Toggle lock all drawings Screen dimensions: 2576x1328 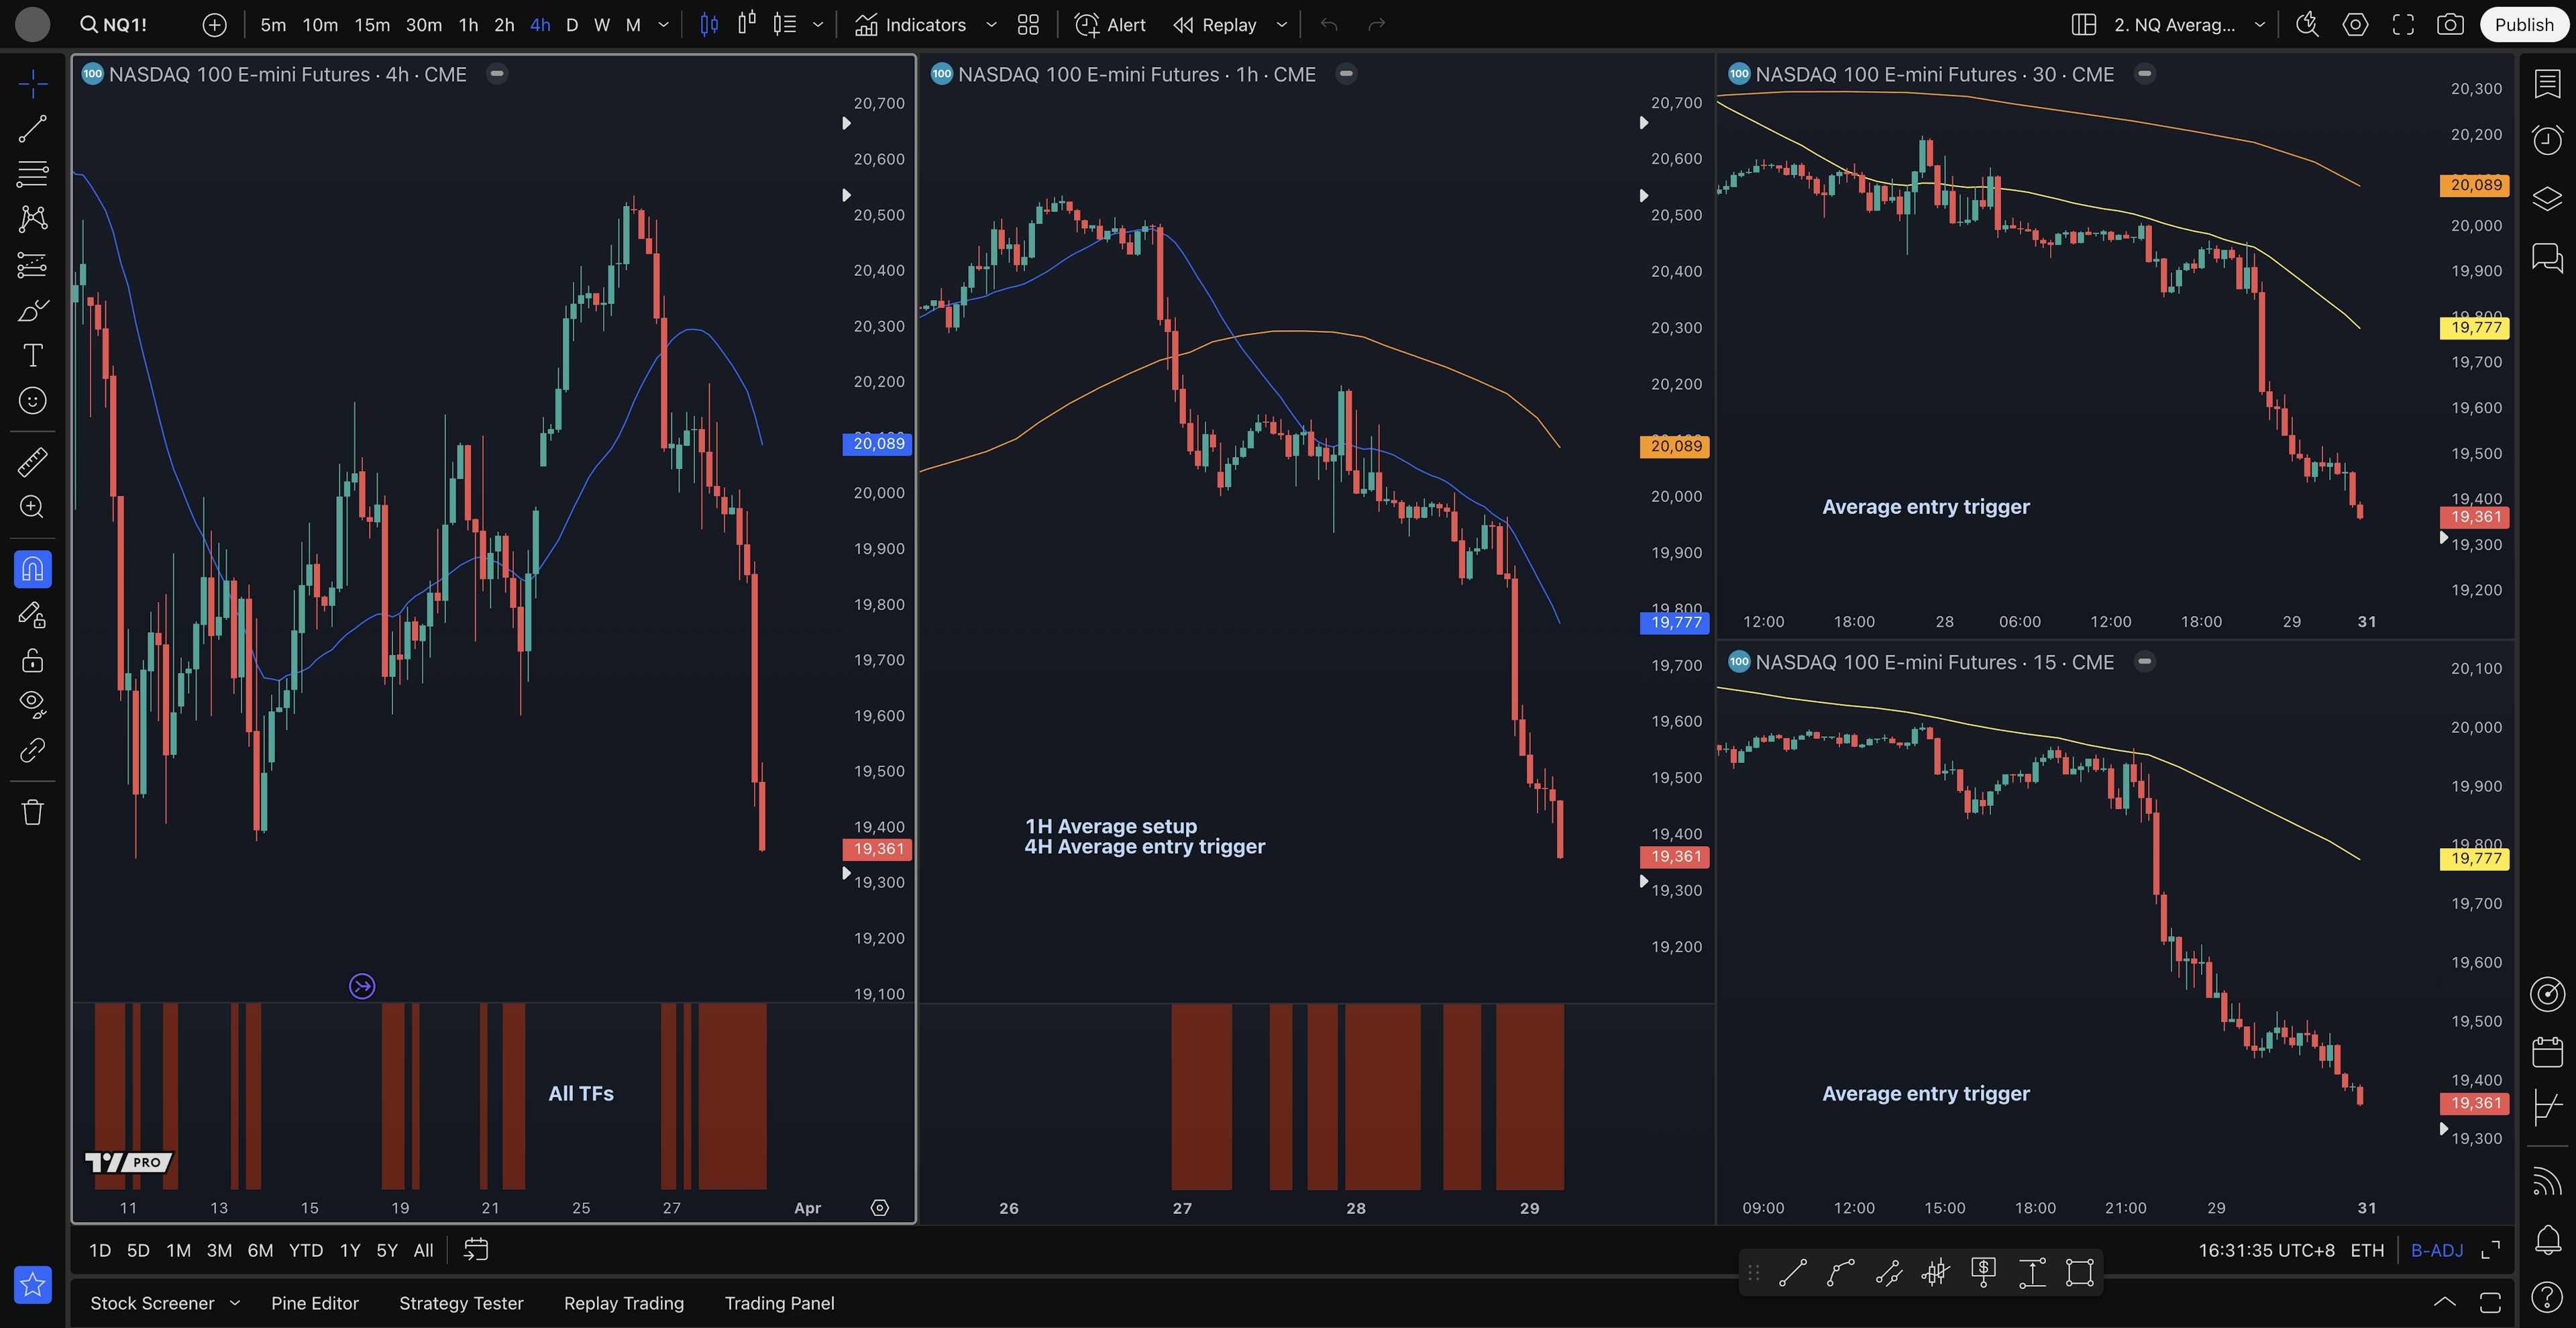click(32, 660)
